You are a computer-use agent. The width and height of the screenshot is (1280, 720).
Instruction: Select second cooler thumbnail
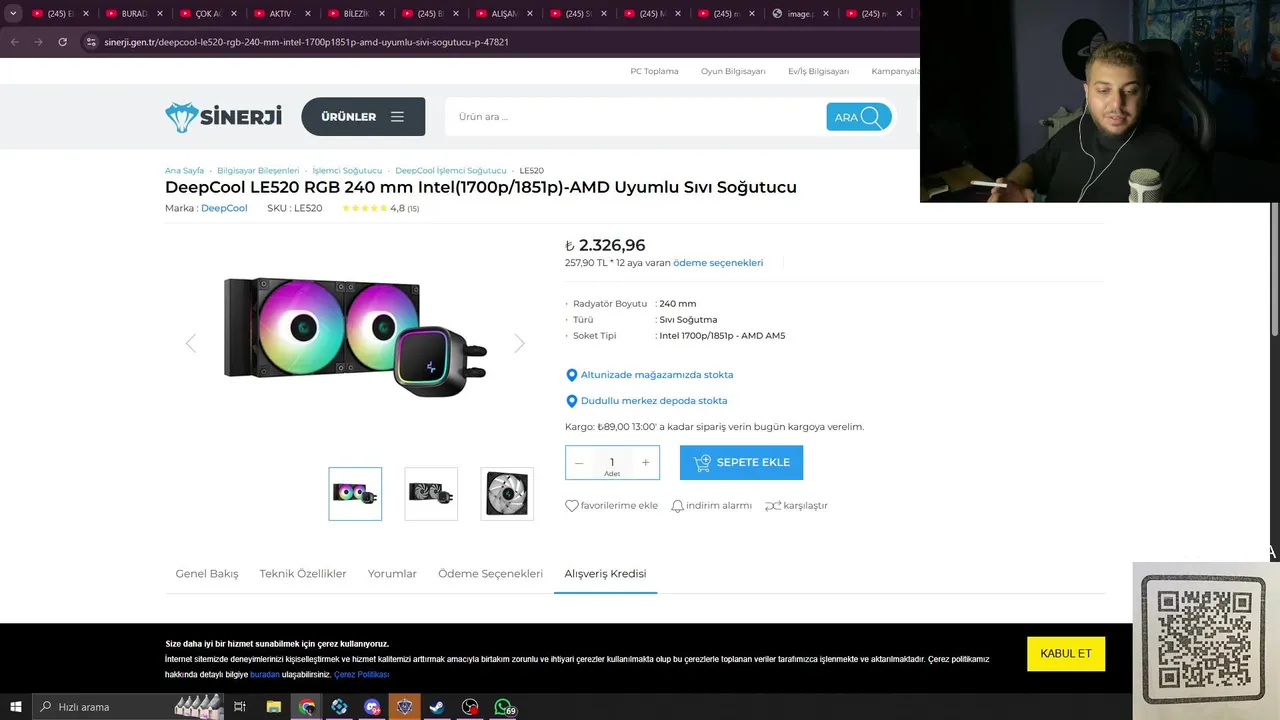point(431,494)
